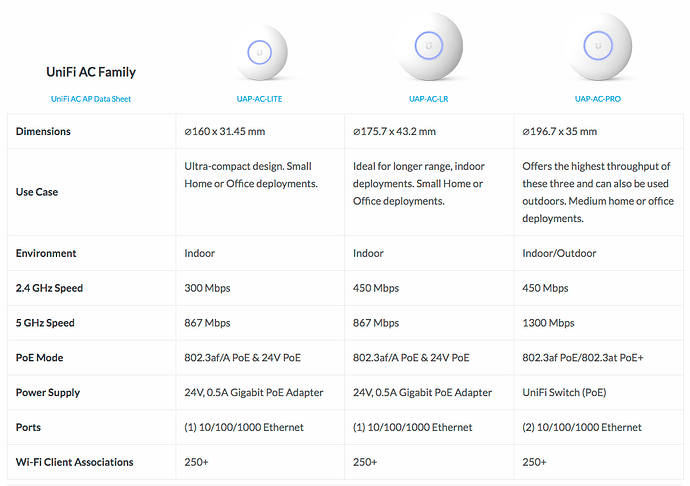Select the Dimensions row label
The image size is (690, 486).
43,131
